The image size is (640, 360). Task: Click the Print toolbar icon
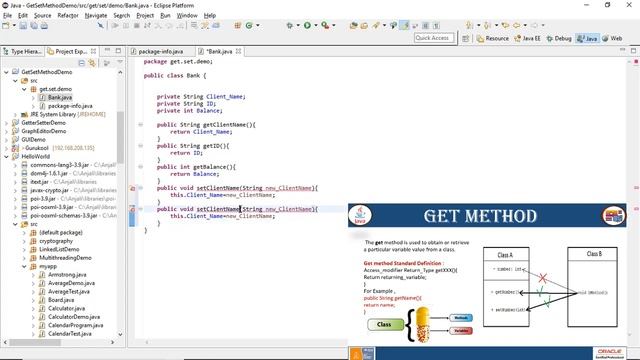point(44,25)
